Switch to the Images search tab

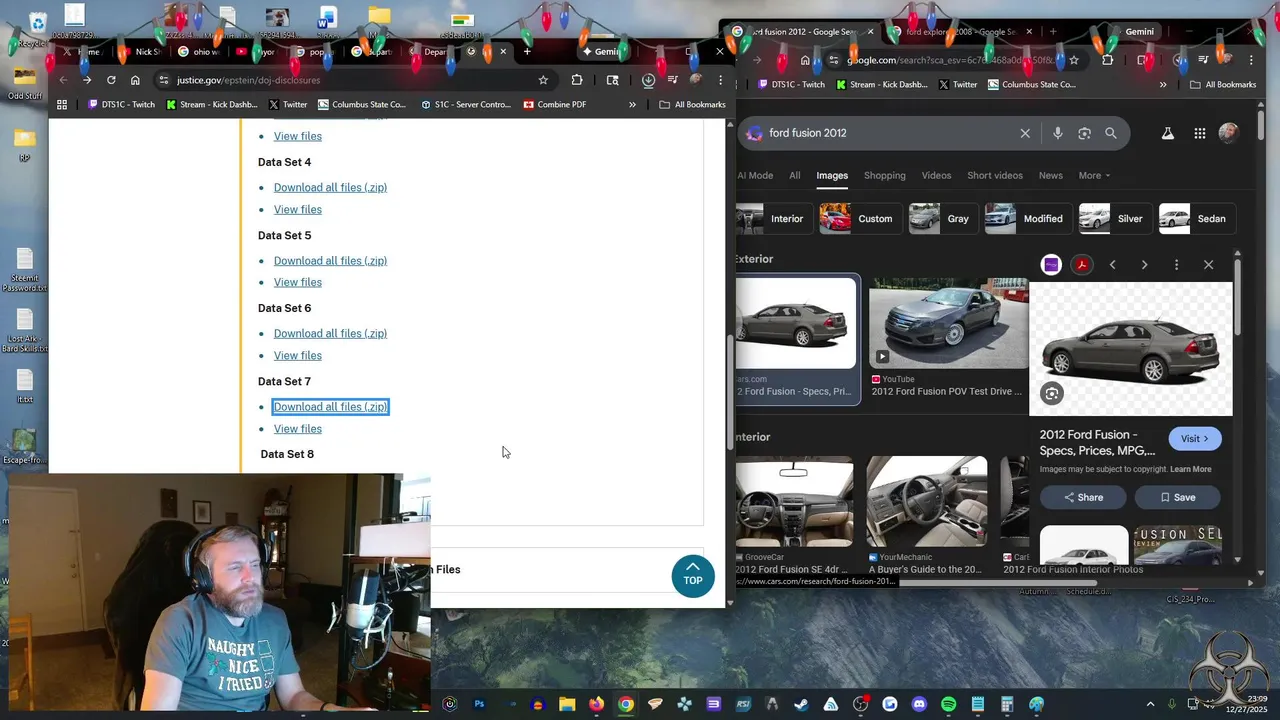point(832,175)
